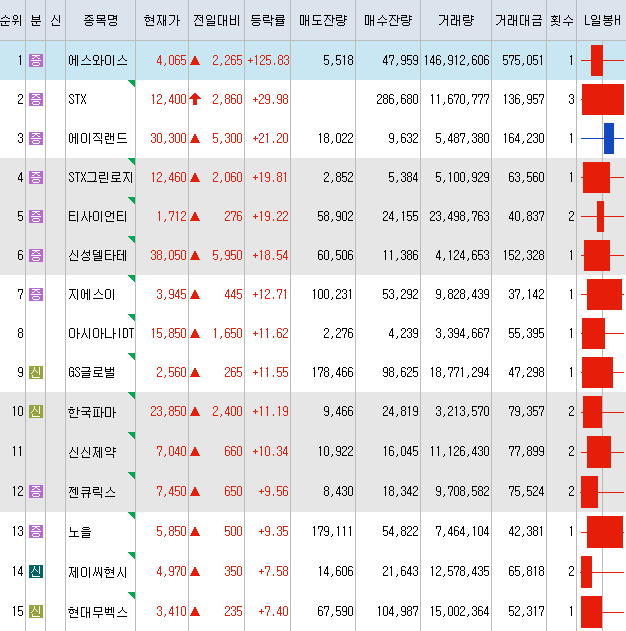The image size is (626, 631).
Task: Select the 젠큐릭스 stock name
Action: point(92,492)
